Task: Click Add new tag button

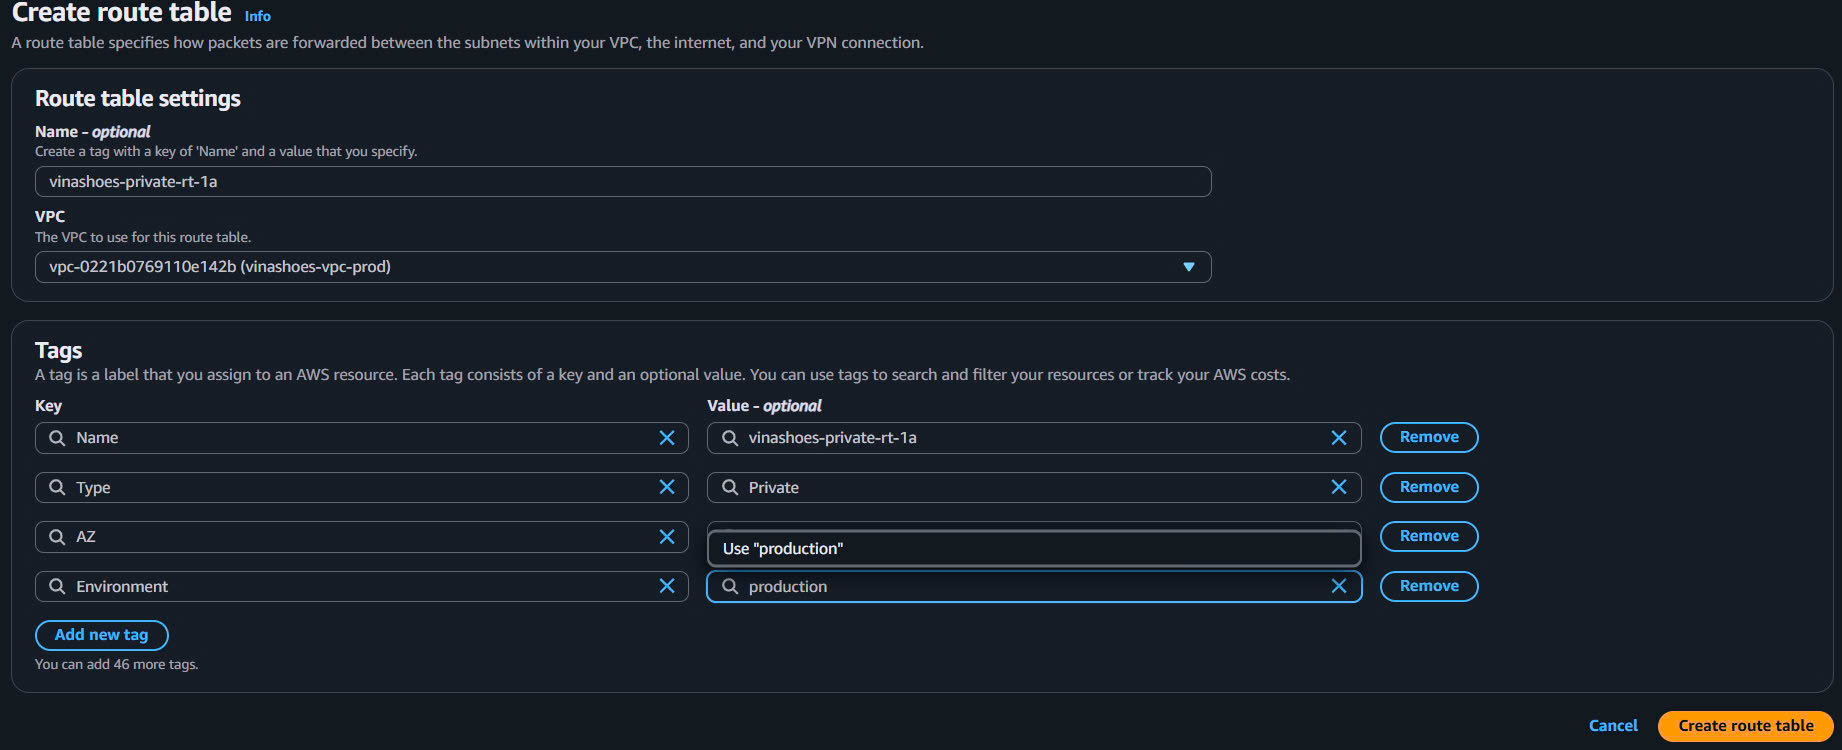Action: (x=101, y=635)
